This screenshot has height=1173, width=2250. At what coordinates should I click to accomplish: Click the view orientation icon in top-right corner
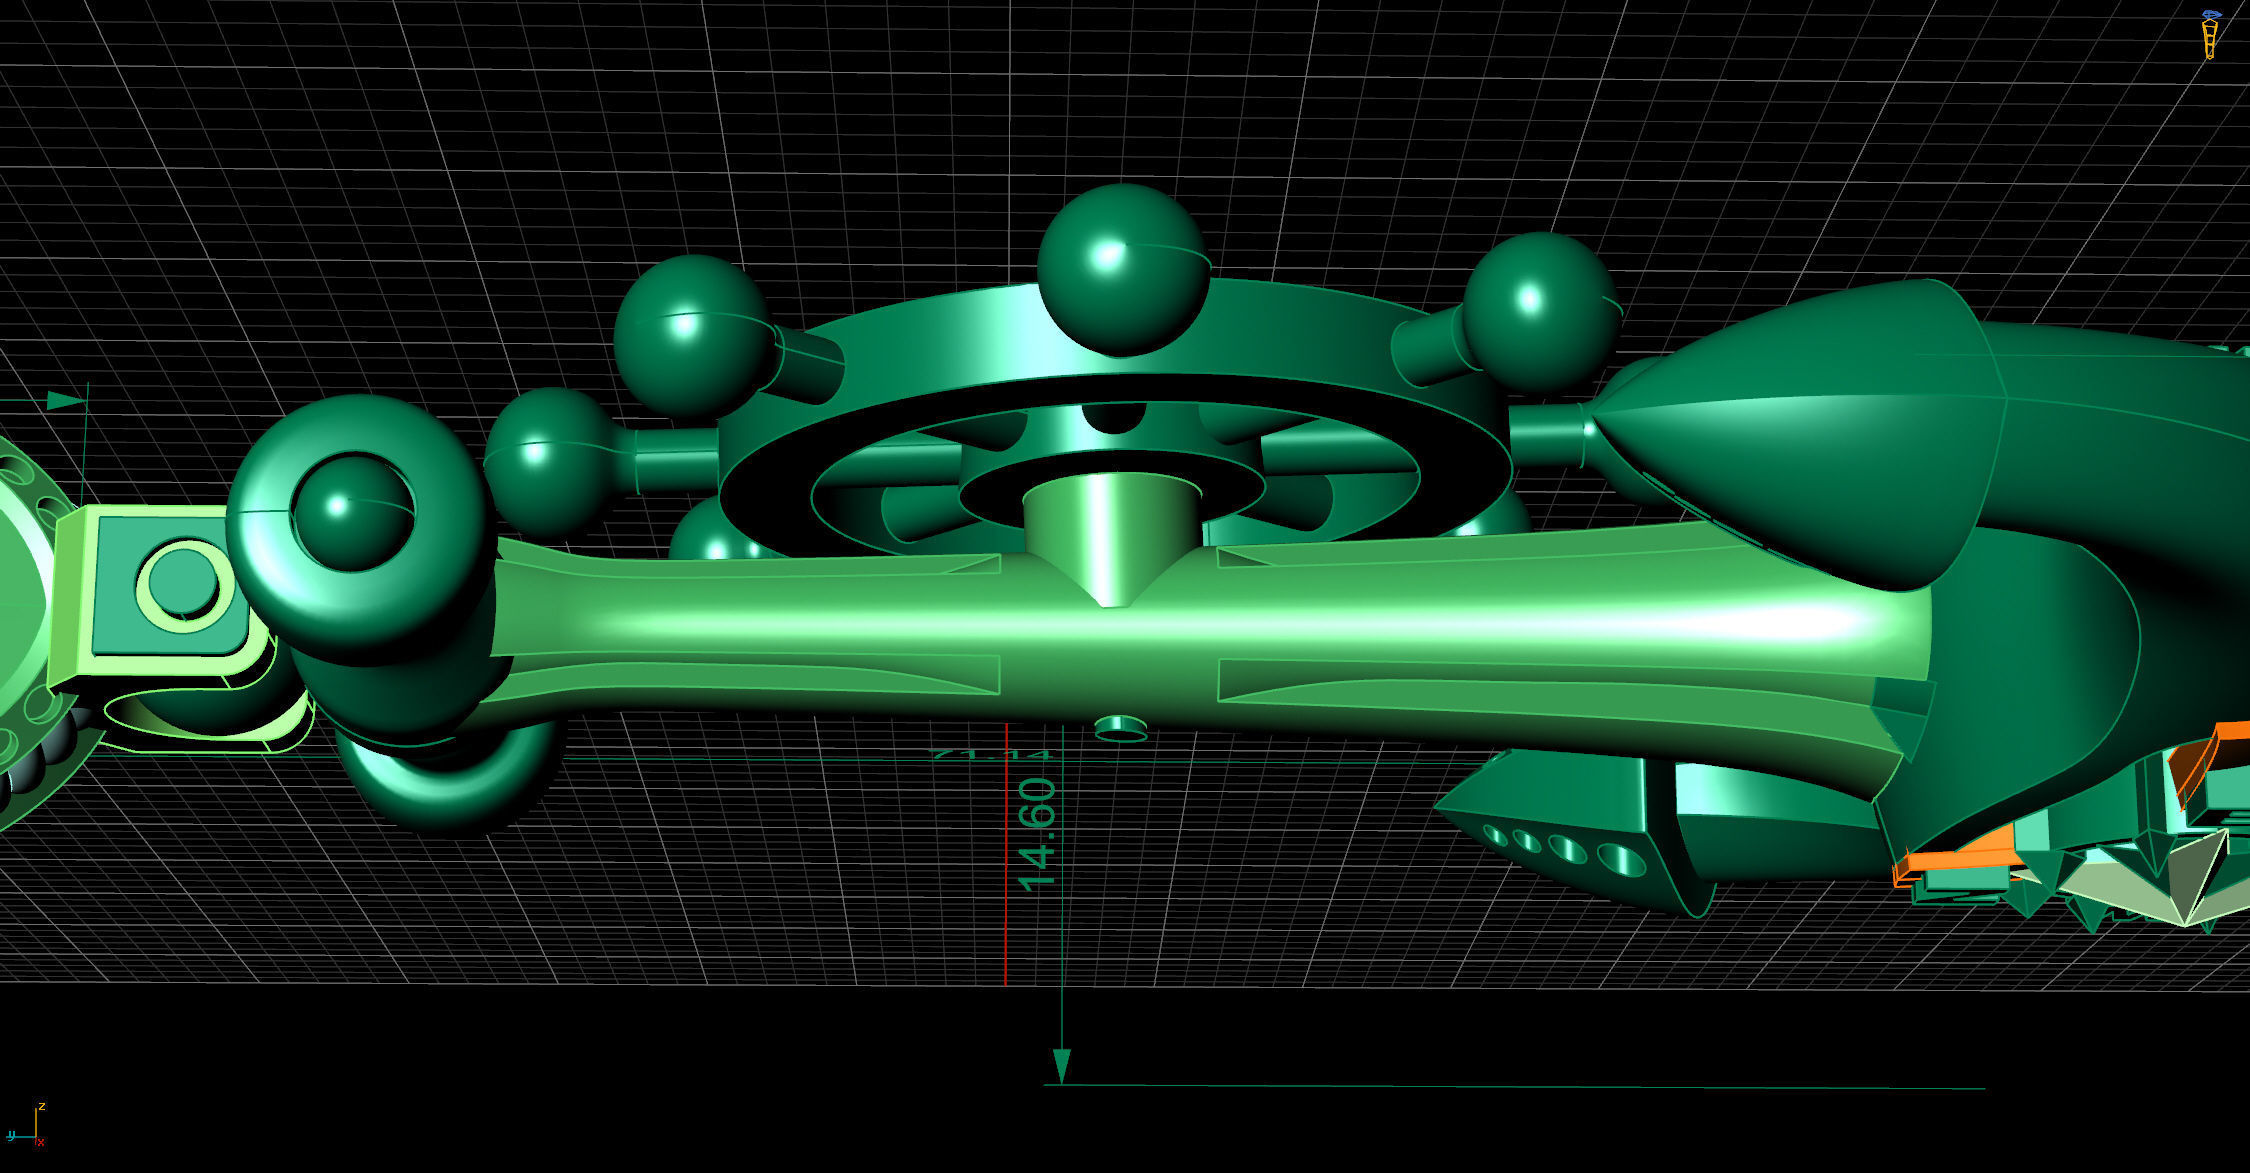[2210, 34]
